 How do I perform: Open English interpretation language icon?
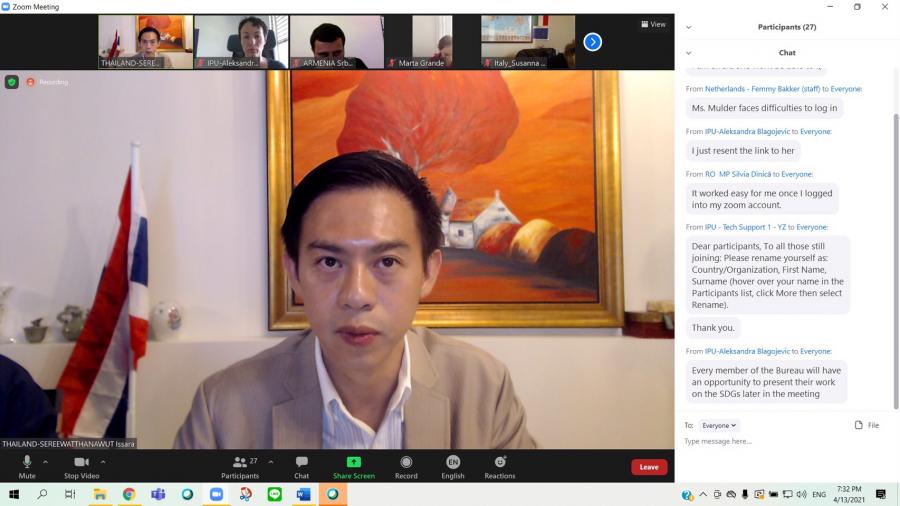click(453, 462)
